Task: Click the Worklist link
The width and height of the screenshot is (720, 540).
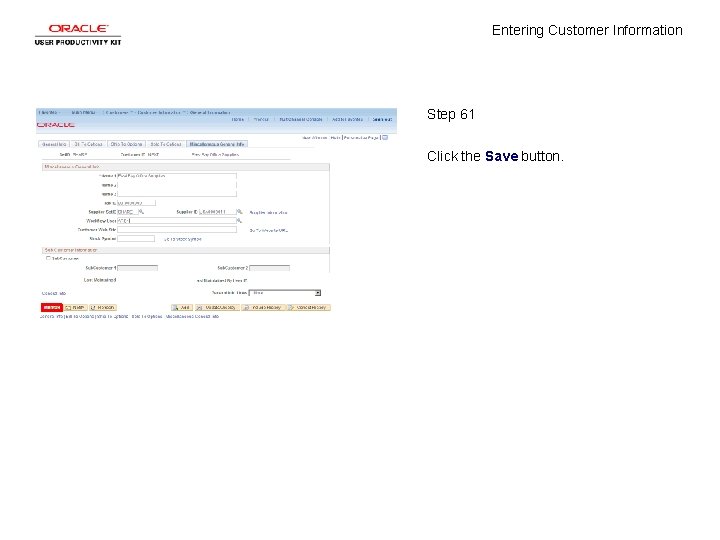Action: (261, 119)
